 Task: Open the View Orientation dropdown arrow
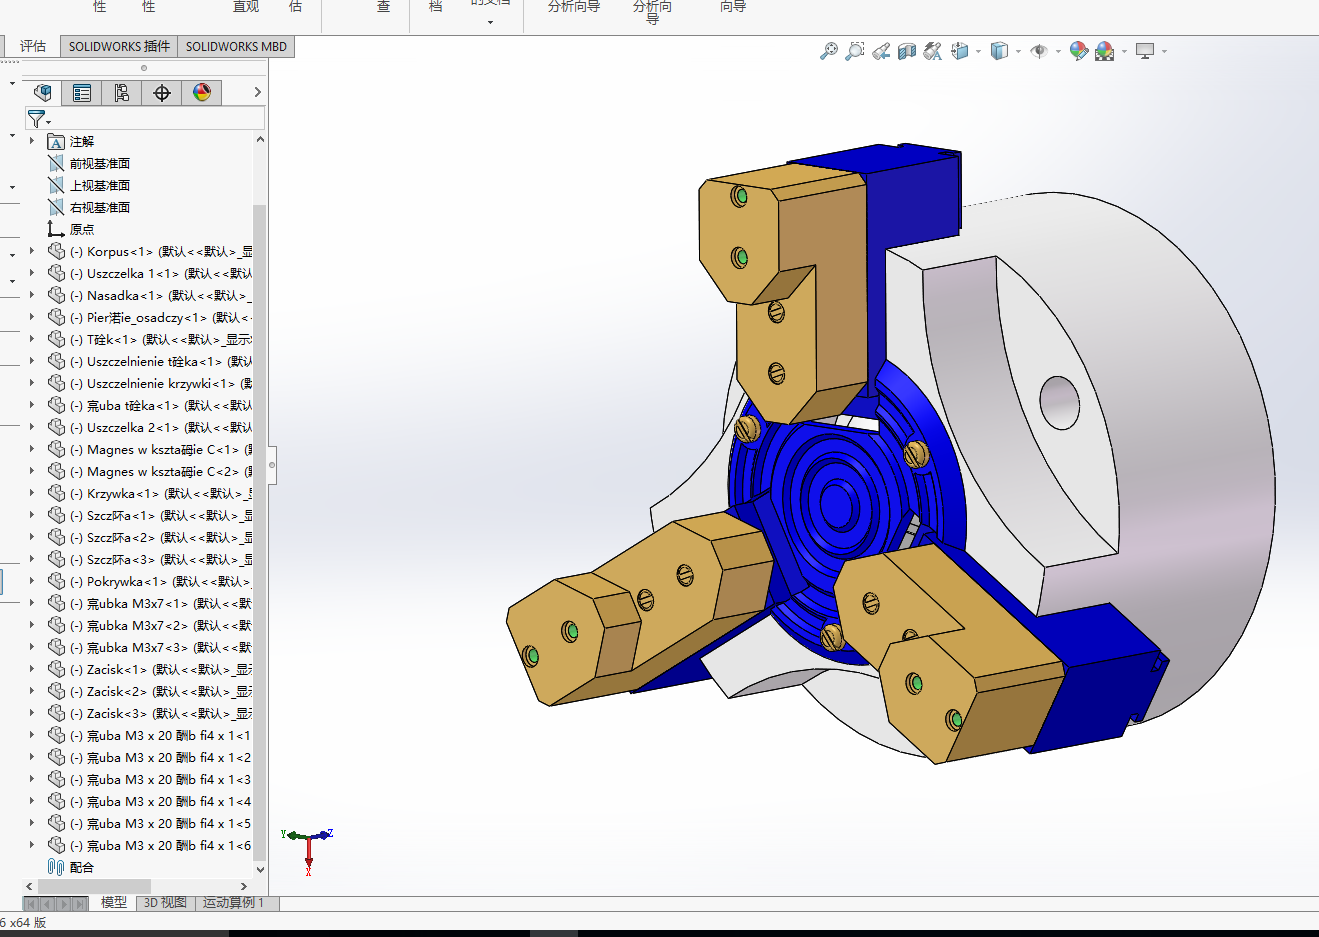(x=978, y=51)
